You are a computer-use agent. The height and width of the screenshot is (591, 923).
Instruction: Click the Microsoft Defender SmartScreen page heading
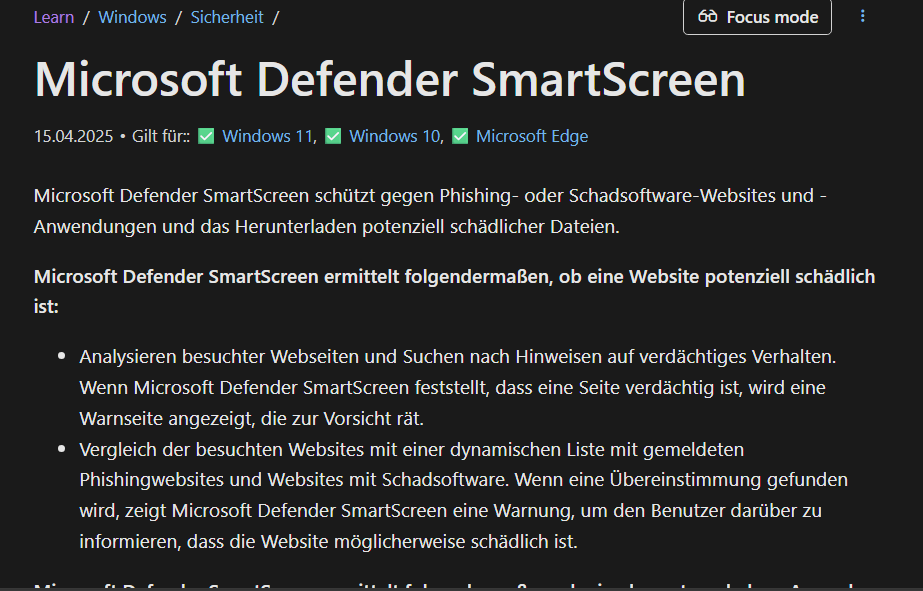pyautogui.click(x=390, y=79)
